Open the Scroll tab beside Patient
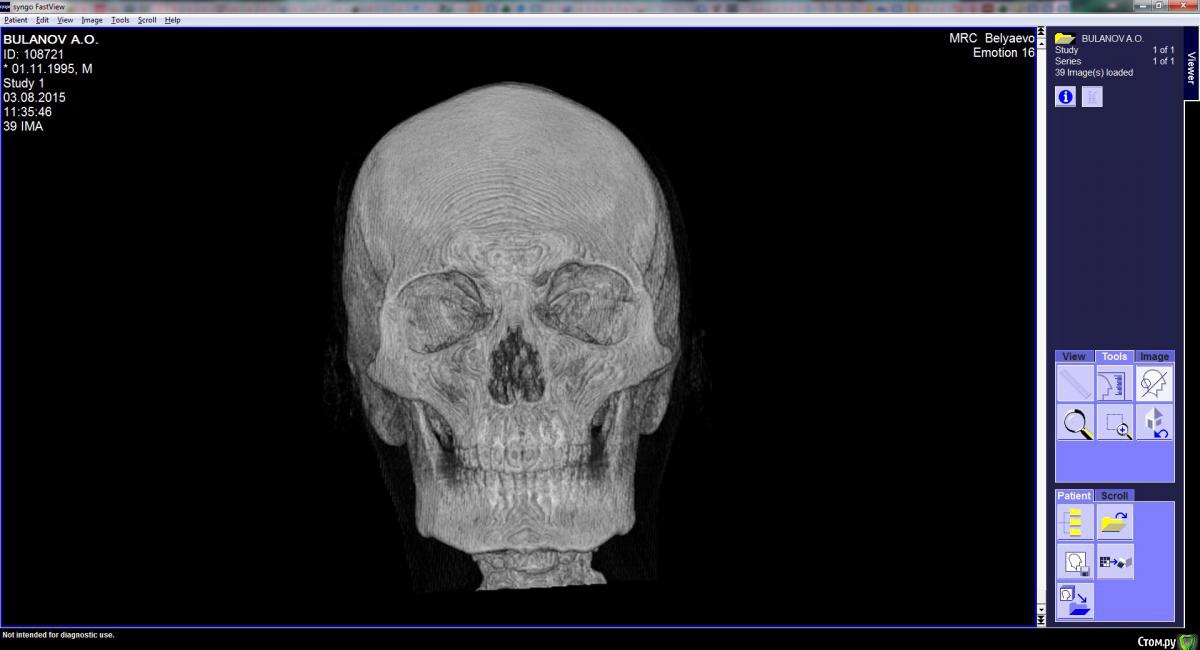 1114,495
